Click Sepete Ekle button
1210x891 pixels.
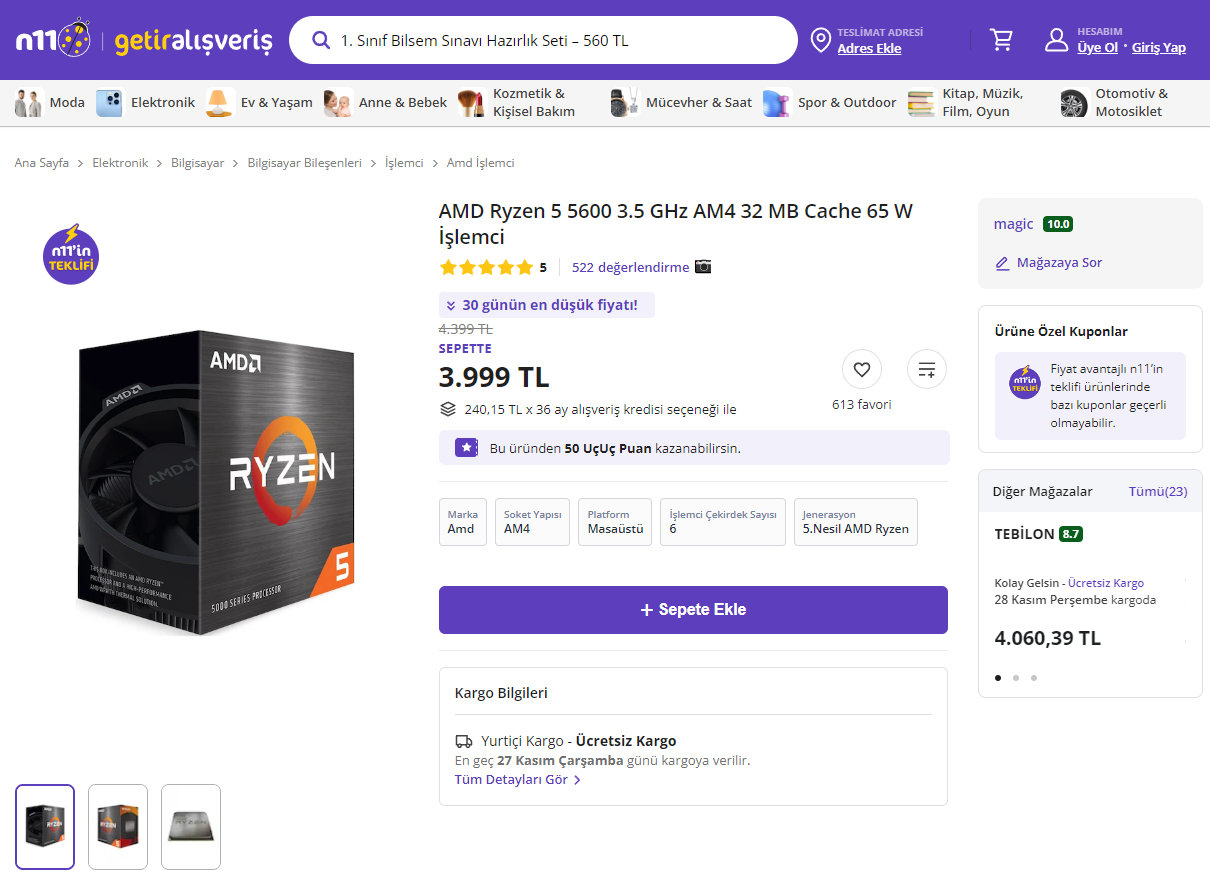pos(693,610)
